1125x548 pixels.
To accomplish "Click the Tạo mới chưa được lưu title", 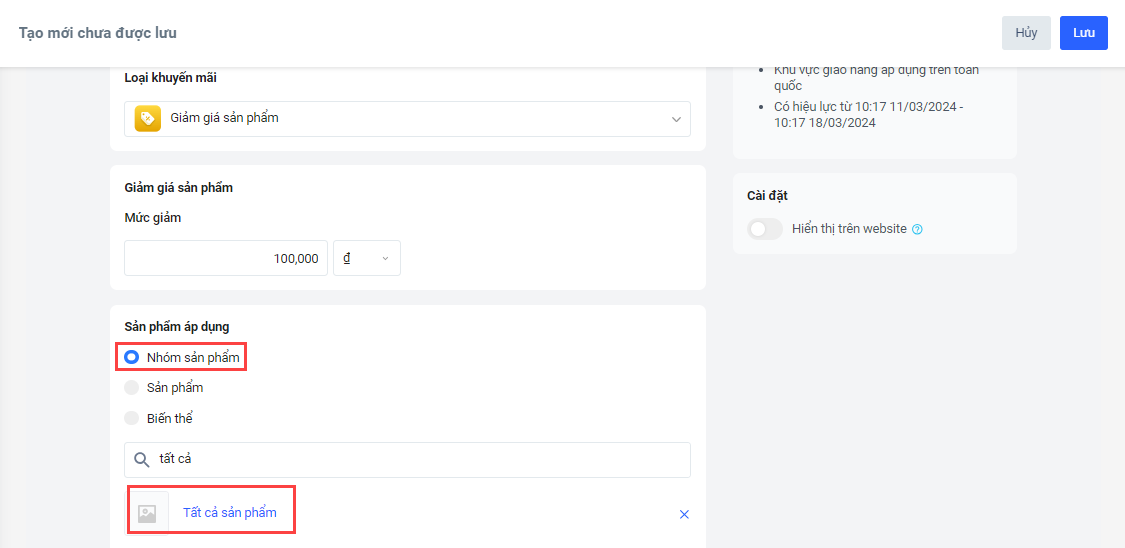I will 97,33.
